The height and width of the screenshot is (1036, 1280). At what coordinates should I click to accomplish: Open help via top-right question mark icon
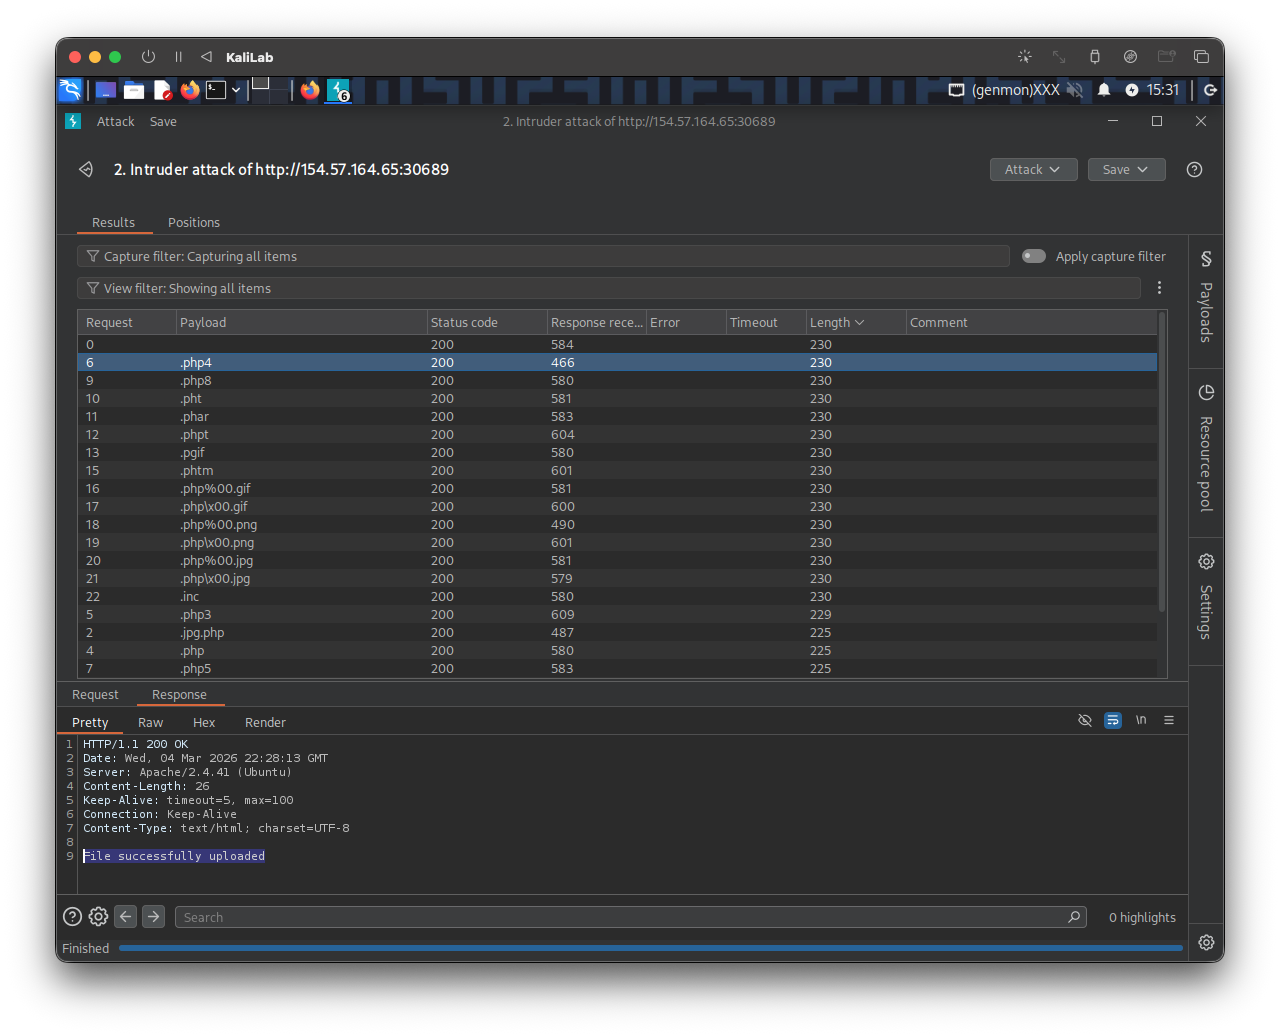coord(1194,170)
